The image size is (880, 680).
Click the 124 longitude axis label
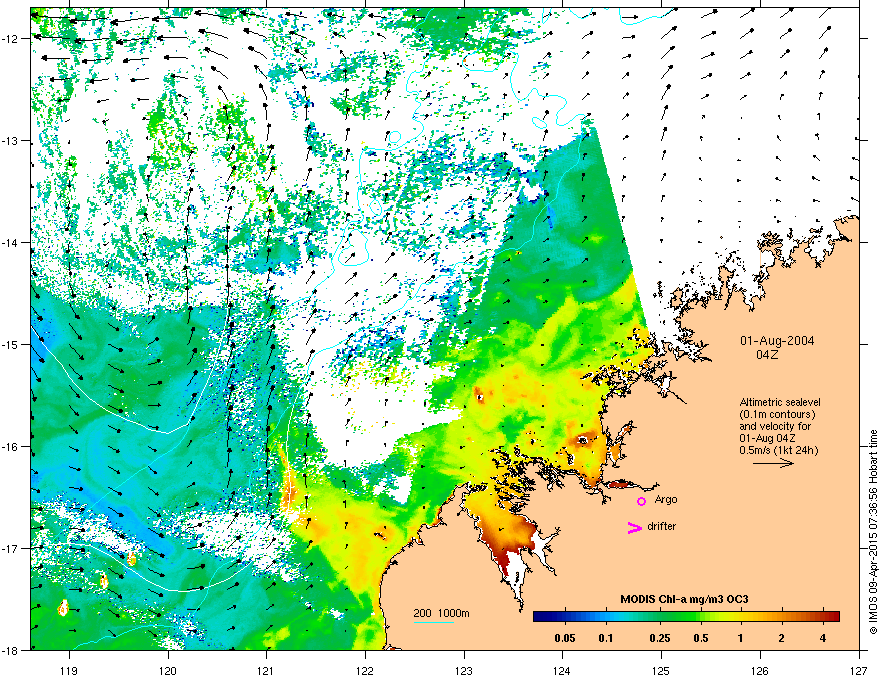point(562,670)
